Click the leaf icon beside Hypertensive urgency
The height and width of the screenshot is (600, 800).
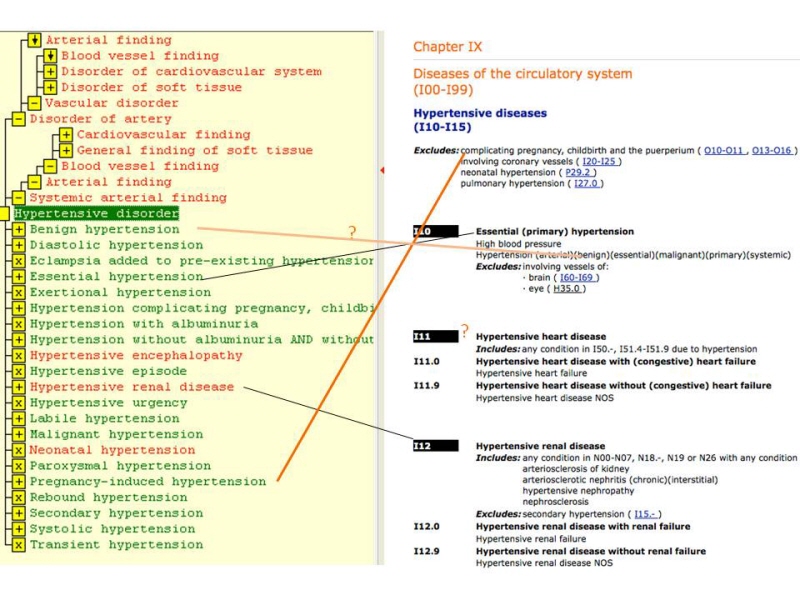18,403
